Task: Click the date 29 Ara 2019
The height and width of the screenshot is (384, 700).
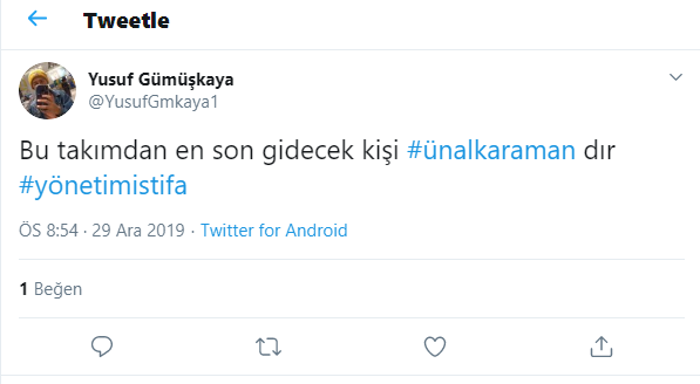Action: [x=138, y=230]
